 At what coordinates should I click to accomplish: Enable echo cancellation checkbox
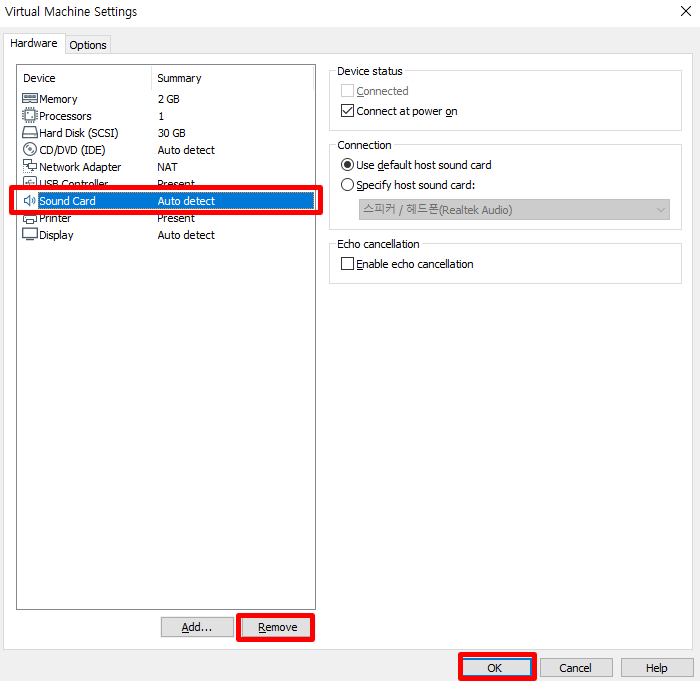point(347,263)
